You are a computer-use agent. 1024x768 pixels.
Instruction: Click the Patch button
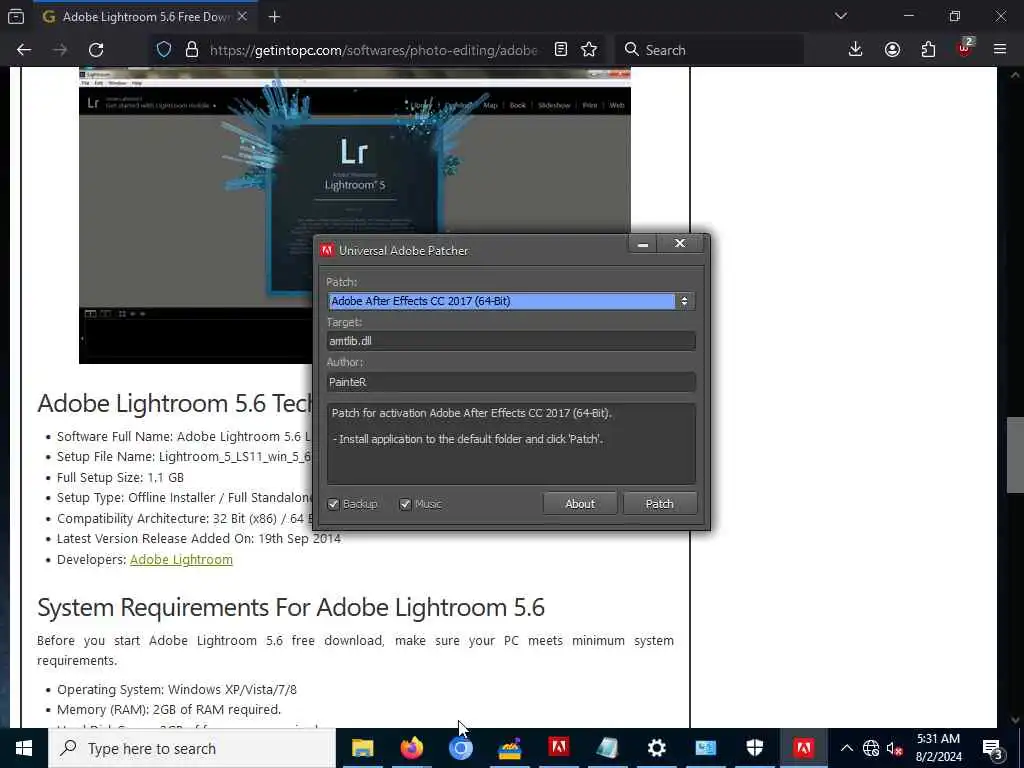[660, 504]
